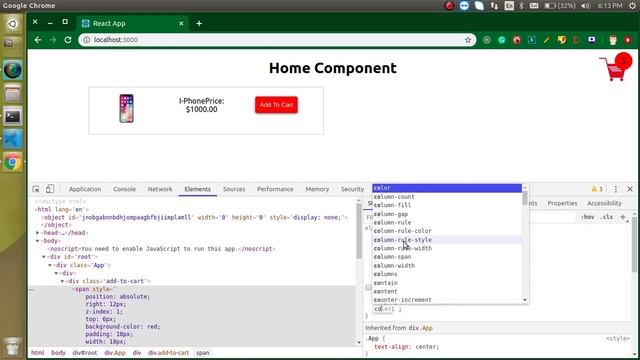Choose 'column-gap' suggestion
640x360 pixels.
click(x=447, y=214)
